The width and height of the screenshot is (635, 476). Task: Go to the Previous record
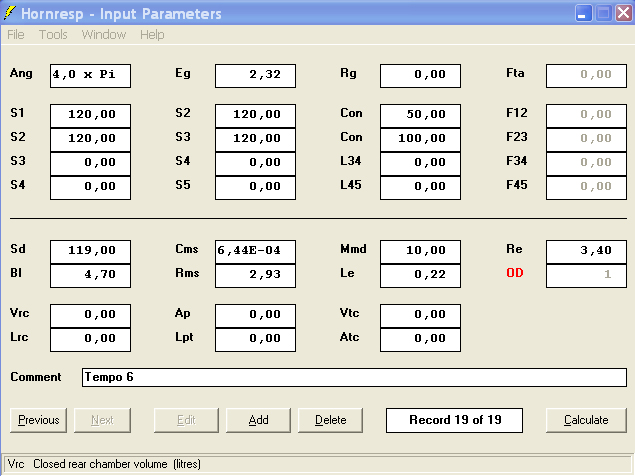(x=39, y=420)
